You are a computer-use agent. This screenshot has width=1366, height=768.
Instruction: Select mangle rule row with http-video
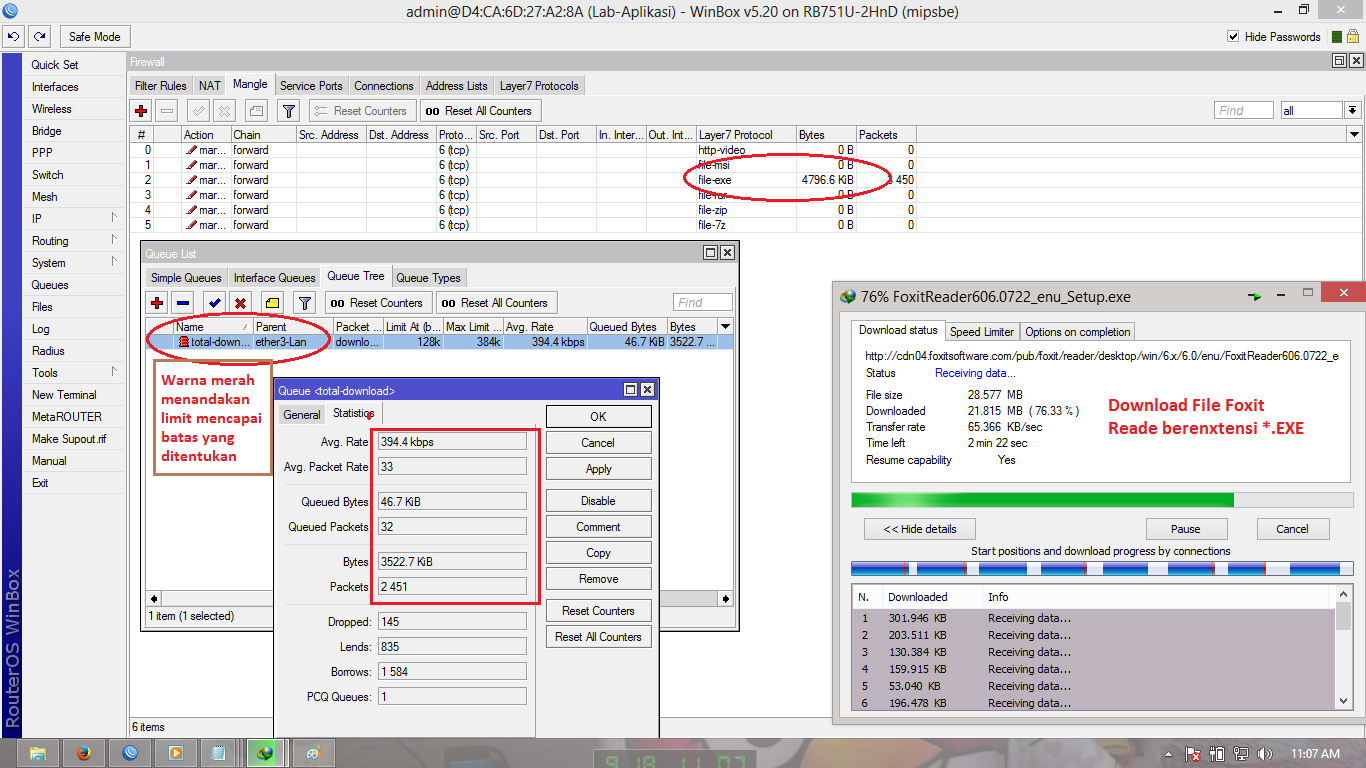[525, 150]
